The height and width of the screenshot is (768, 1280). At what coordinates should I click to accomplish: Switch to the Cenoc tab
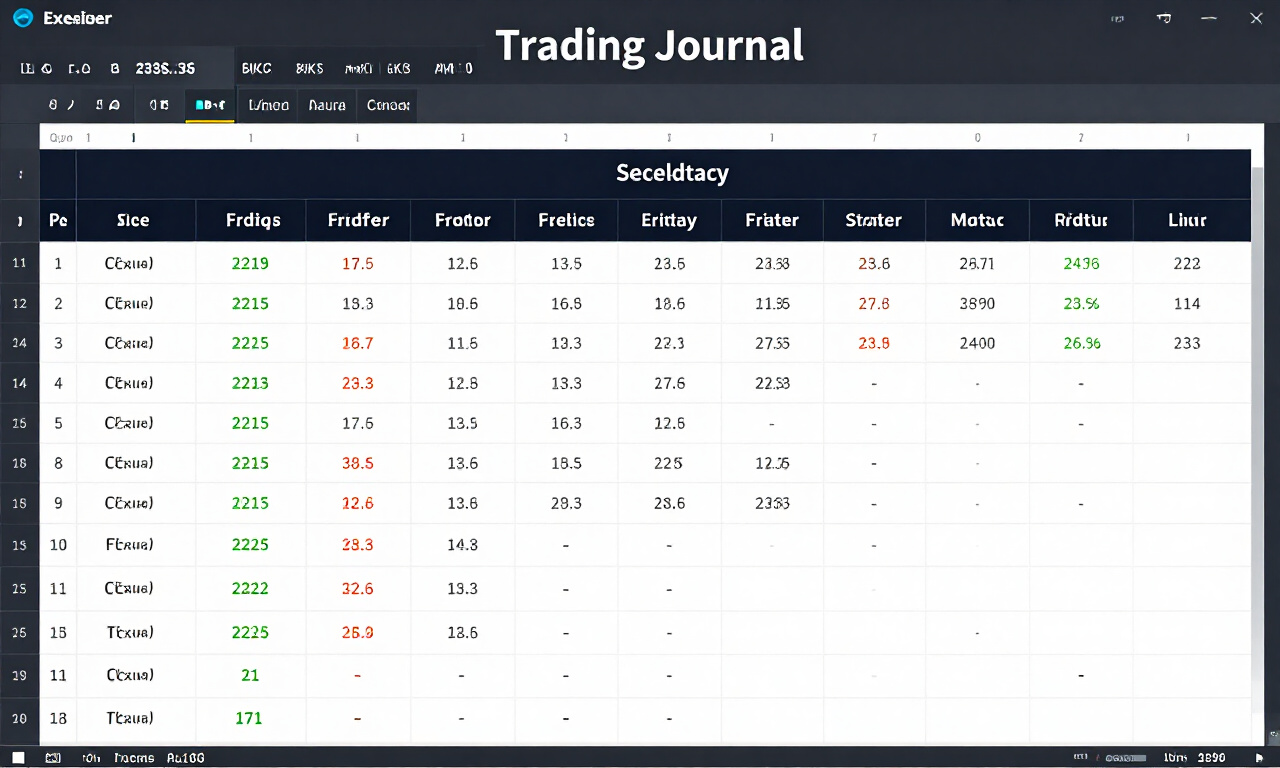point(388,105)
